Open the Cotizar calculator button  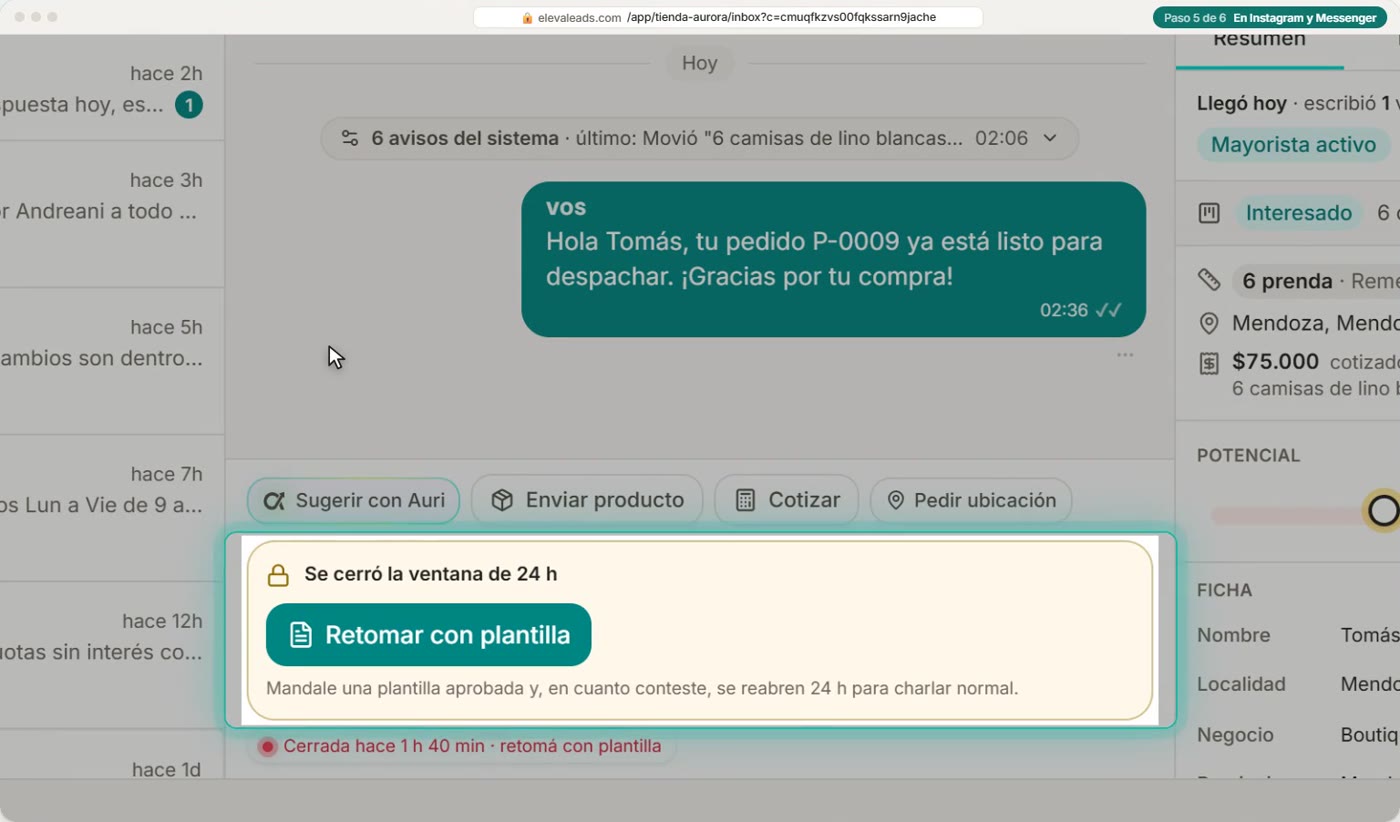point(786,501)
